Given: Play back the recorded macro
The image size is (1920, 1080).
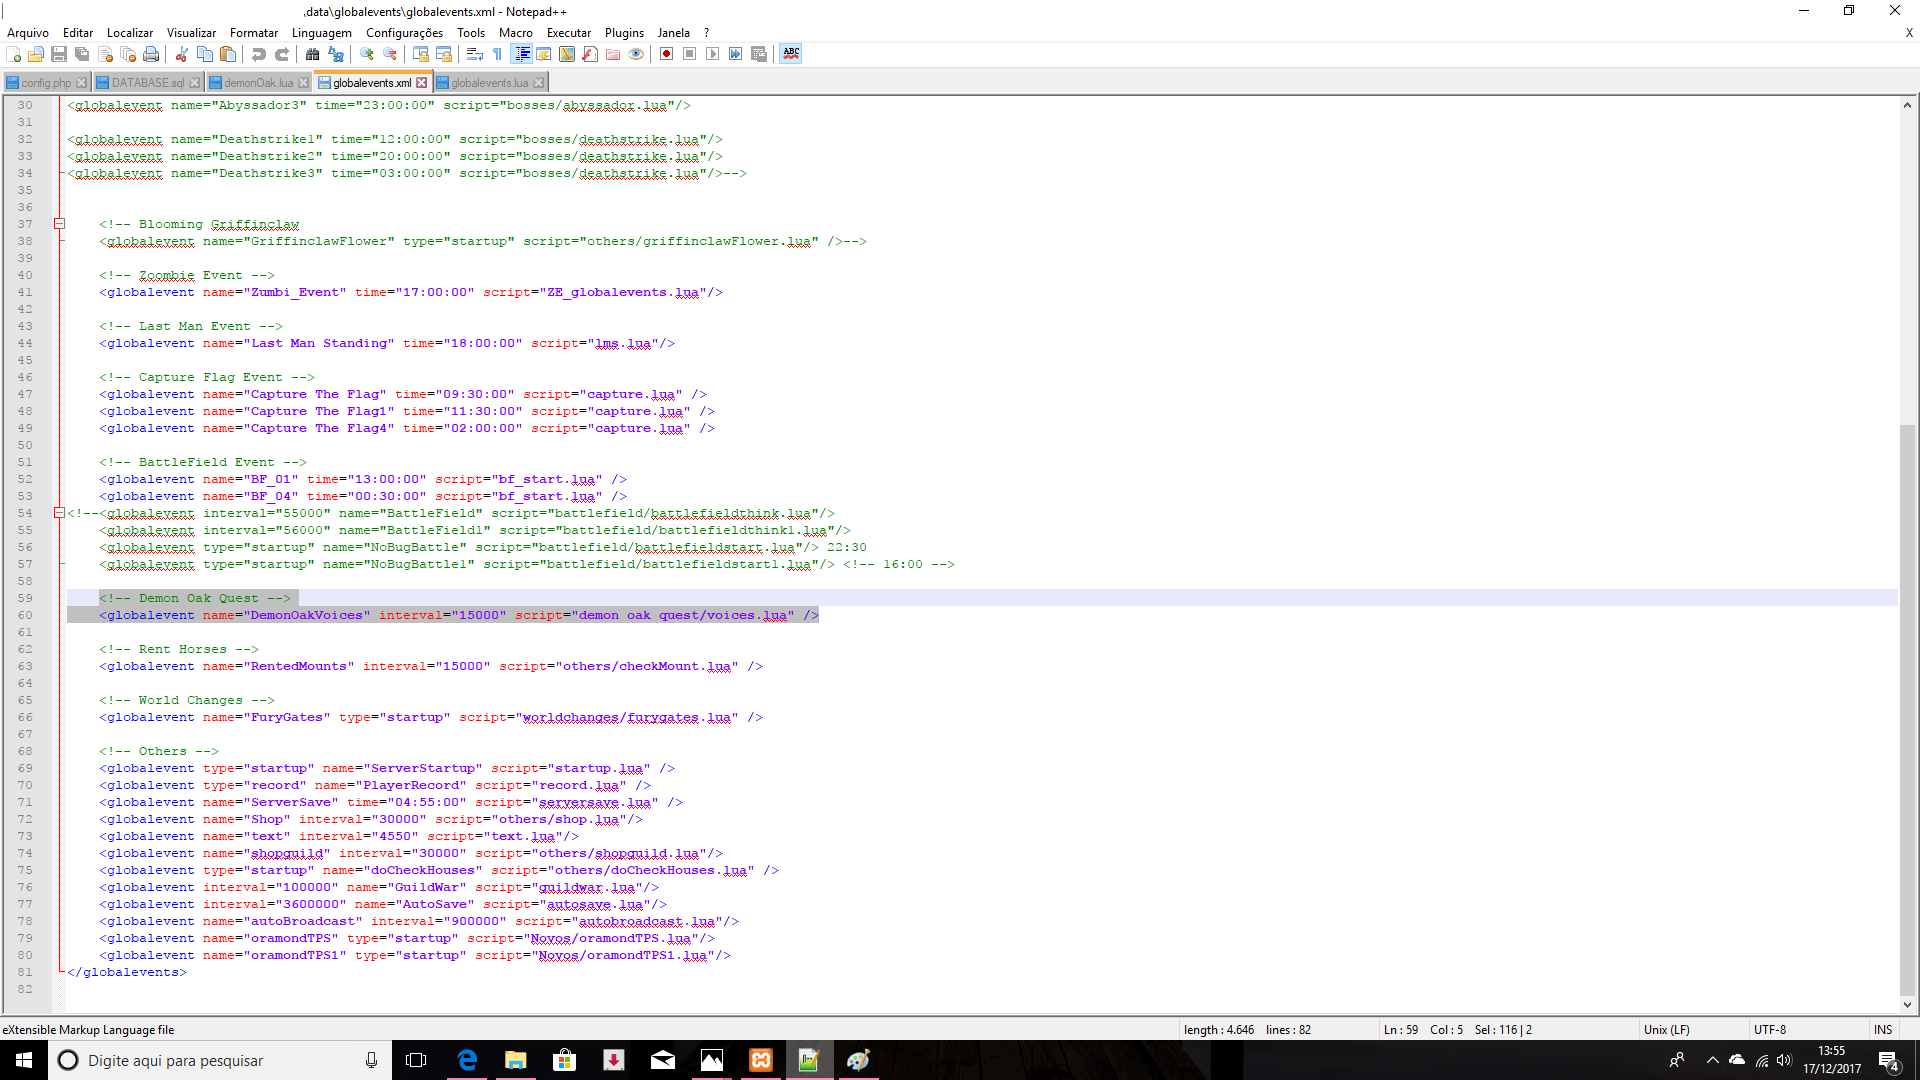Looking at the screenshot, I should pyautogui.click(x=712, y=54).
